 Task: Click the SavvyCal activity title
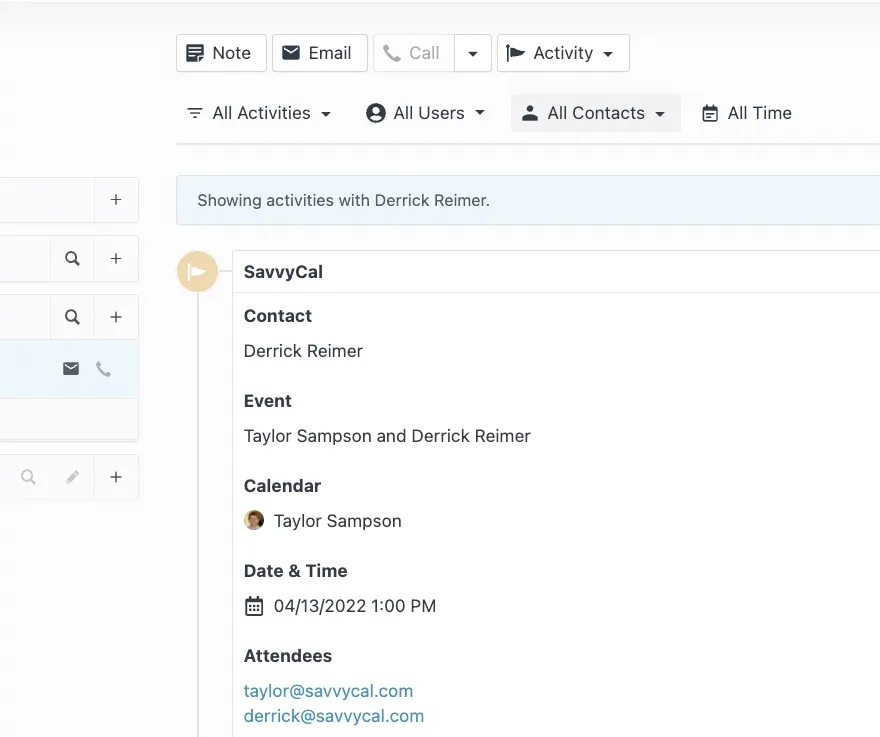283,272
